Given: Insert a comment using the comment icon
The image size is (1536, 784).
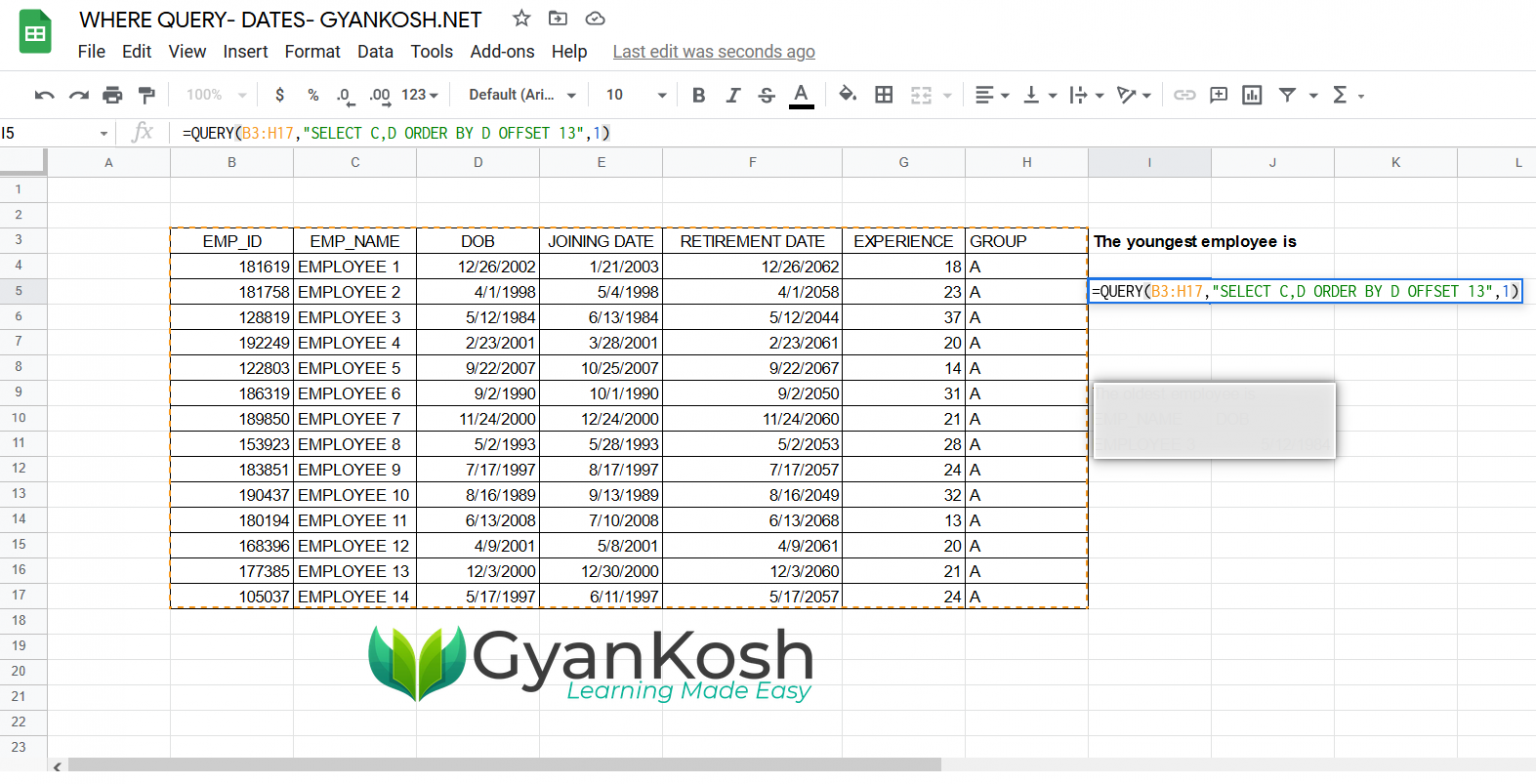Looking at the screenshot, I should [1219, 94].
